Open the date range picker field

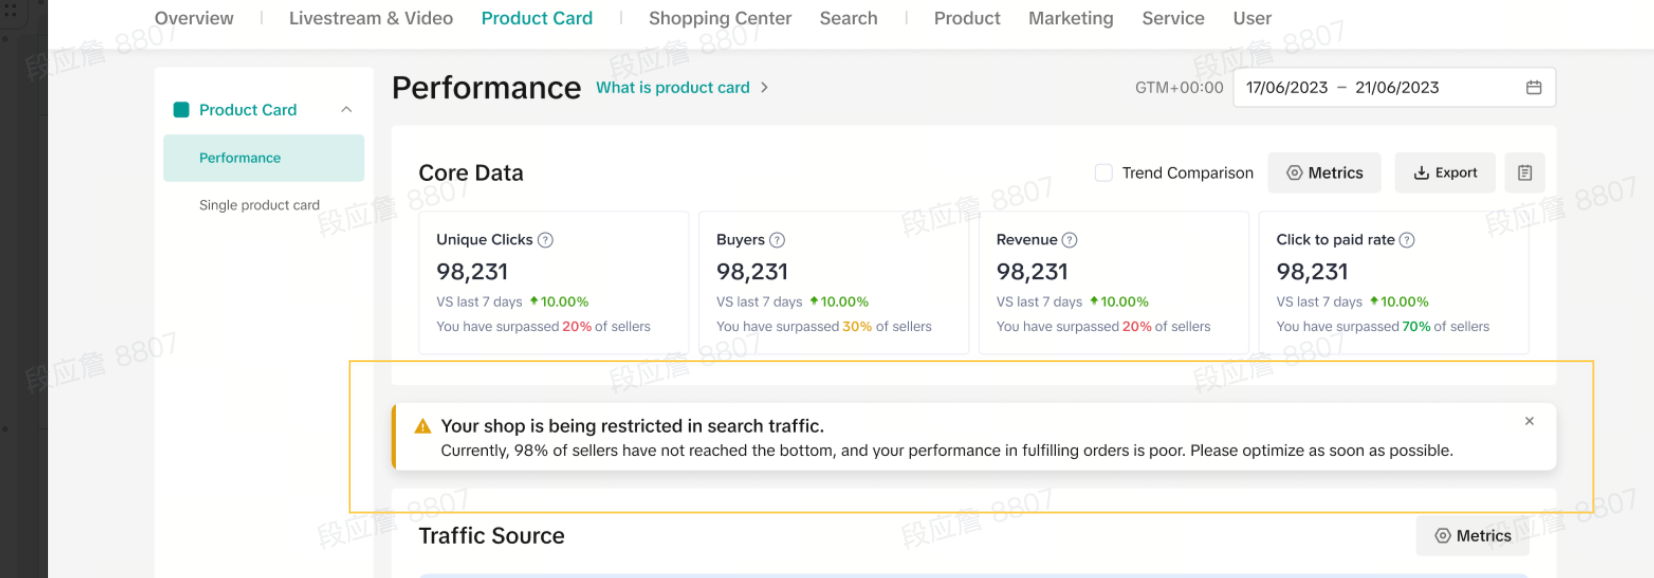[1380, 88]
